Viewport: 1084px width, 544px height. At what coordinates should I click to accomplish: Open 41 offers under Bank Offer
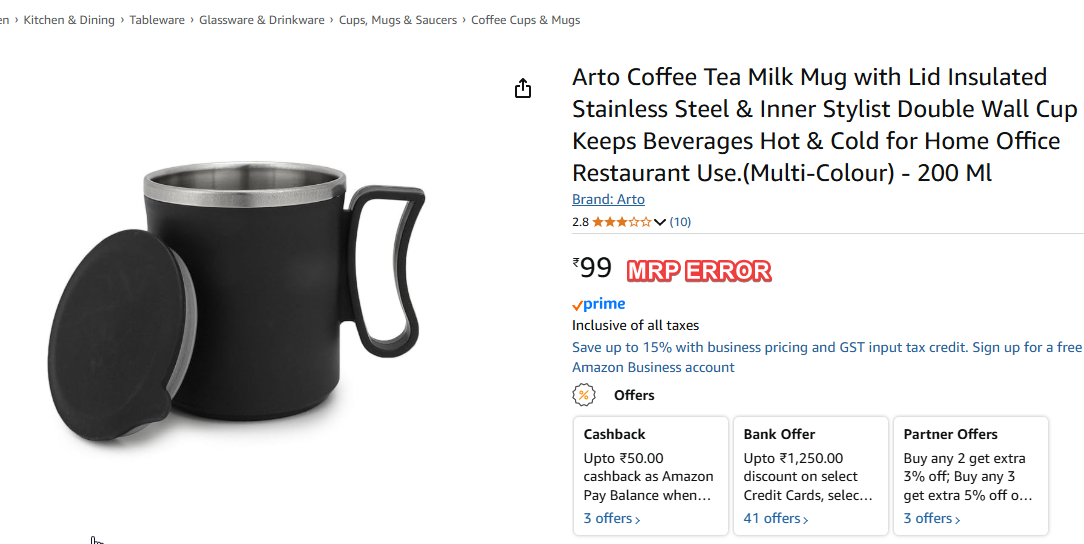point(776,518)
